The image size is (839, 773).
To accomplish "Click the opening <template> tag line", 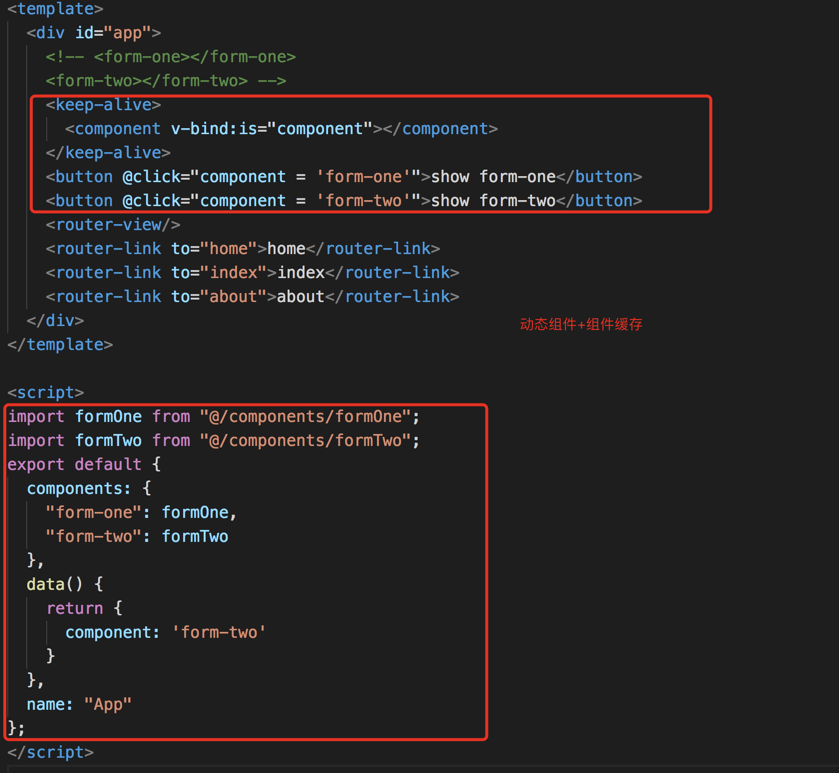I will point(55,9).
